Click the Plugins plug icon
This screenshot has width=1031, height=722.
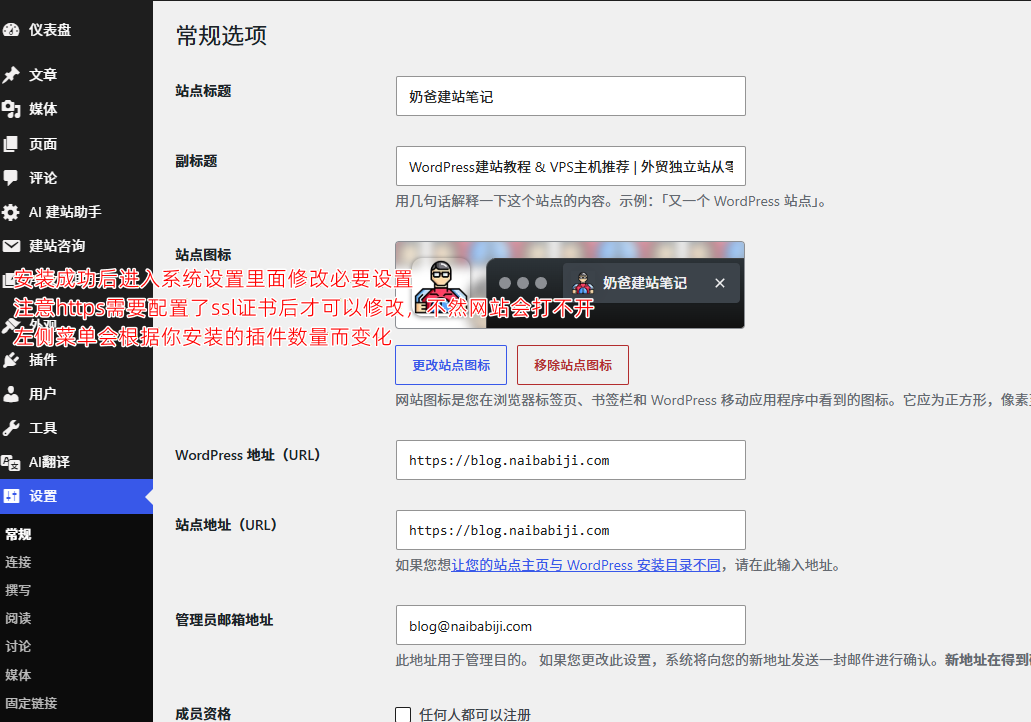(x=11, y=360)
